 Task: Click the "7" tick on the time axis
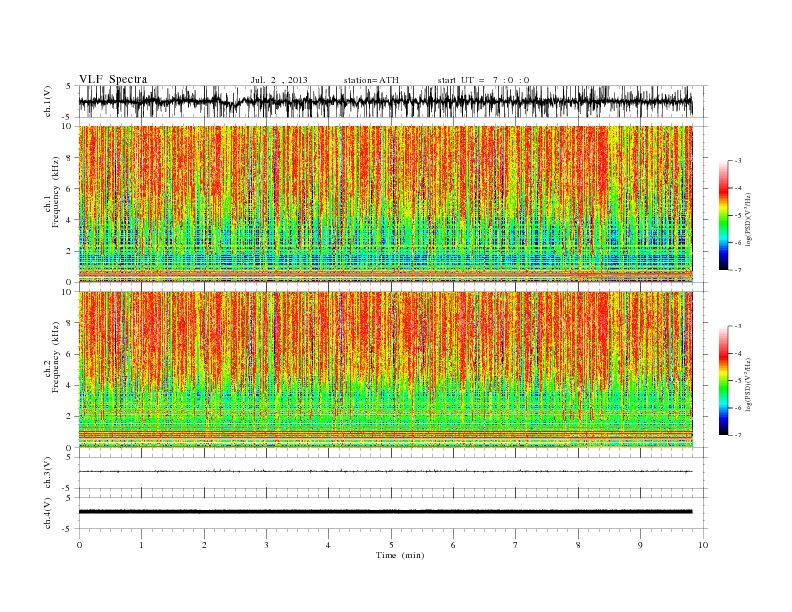[x=516, y=545]
